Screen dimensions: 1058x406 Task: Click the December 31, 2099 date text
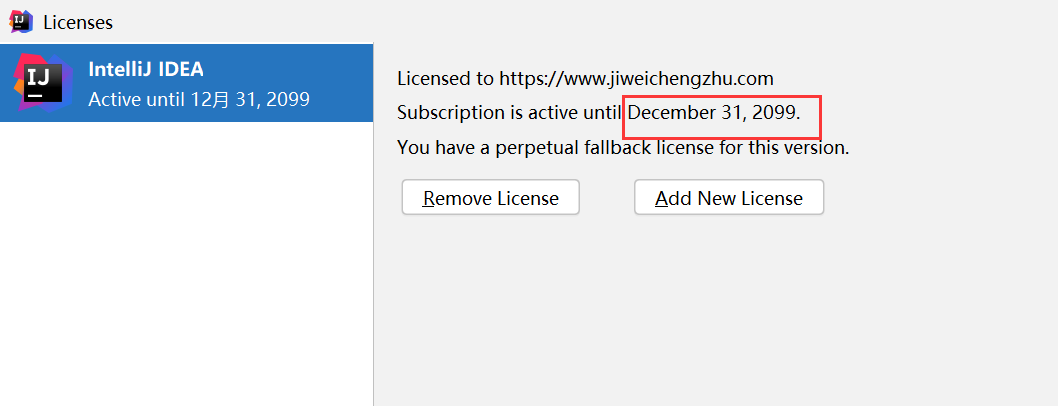coord(714,113)
